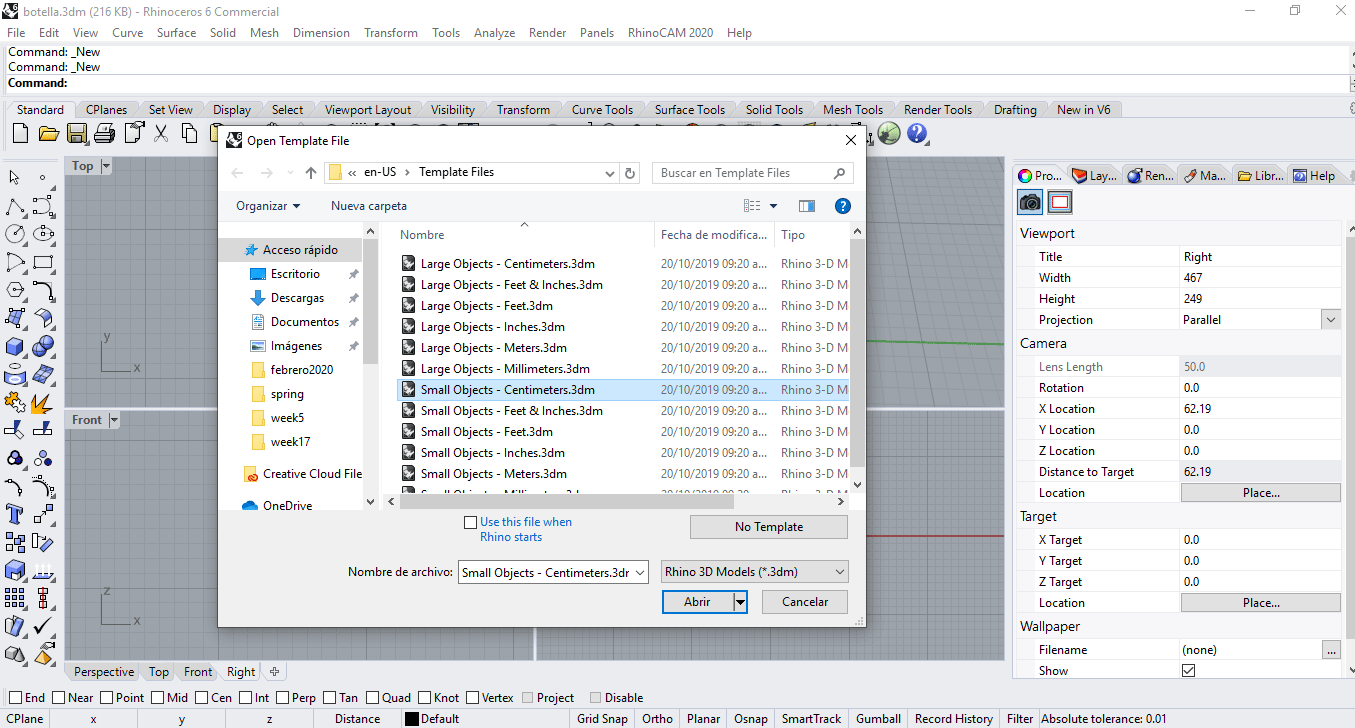Open the Help panel tab
The width and height of the screenshot is (1355, 728).
click(x=1314, y=175)
